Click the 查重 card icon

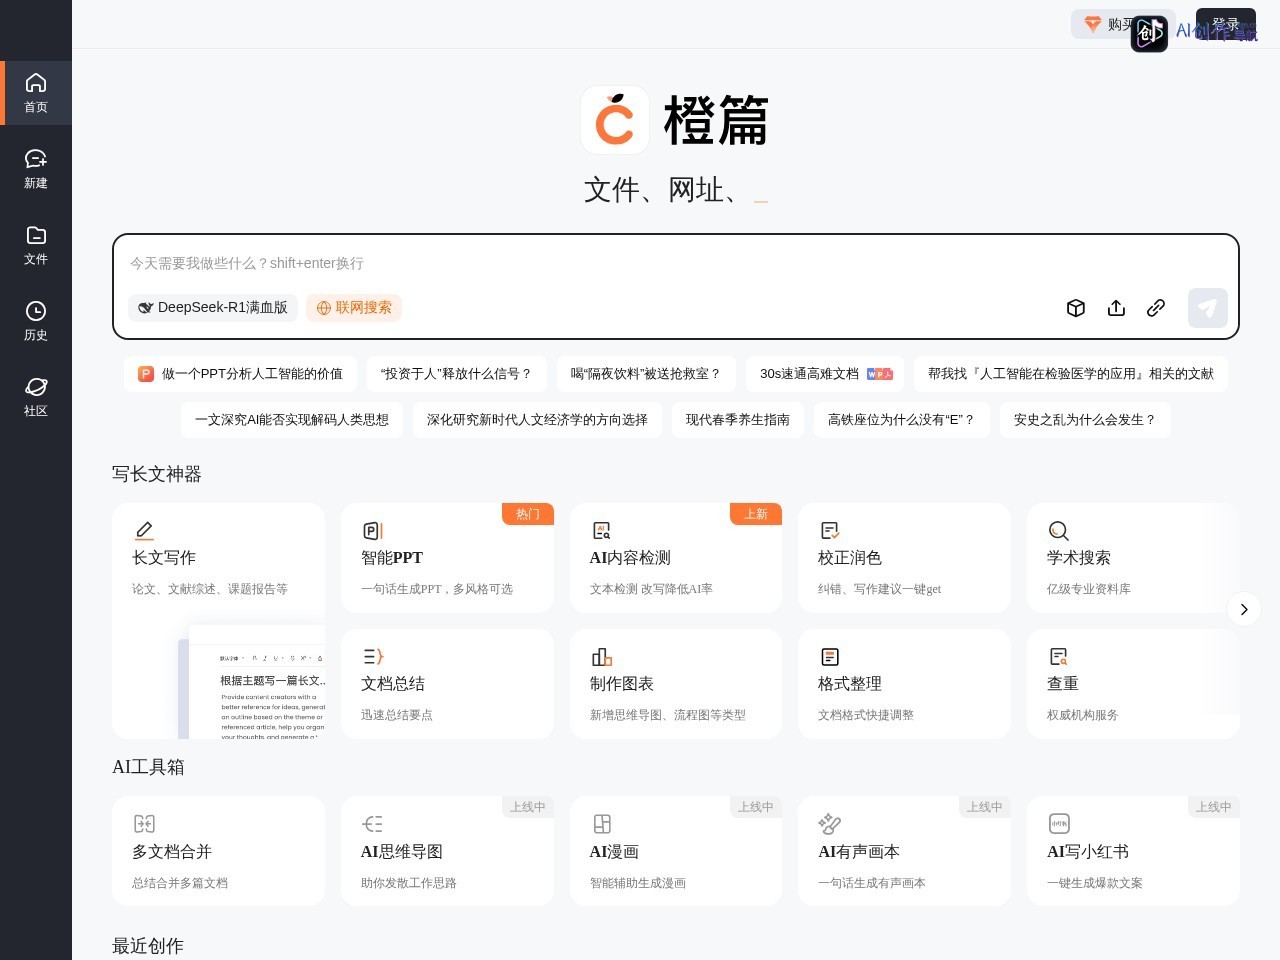pos(1058,657)
